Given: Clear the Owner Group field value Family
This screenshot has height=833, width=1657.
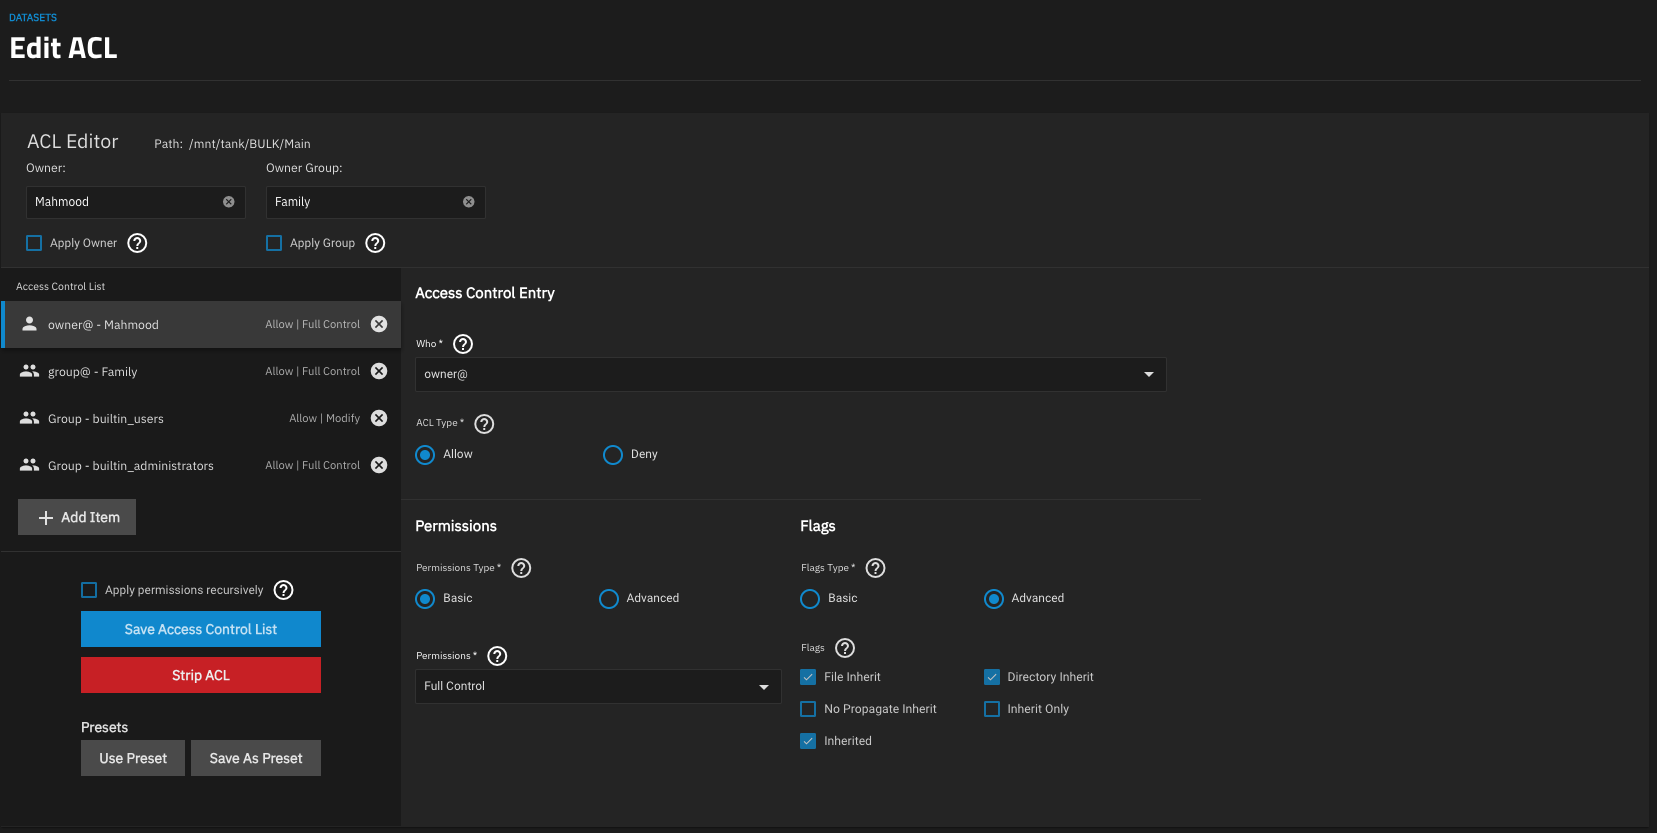Looking at the screenshot, I should click(469, 202).
